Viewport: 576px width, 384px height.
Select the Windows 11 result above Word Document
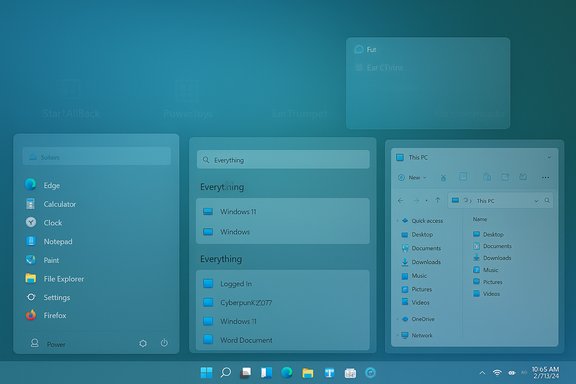(283, 321)
